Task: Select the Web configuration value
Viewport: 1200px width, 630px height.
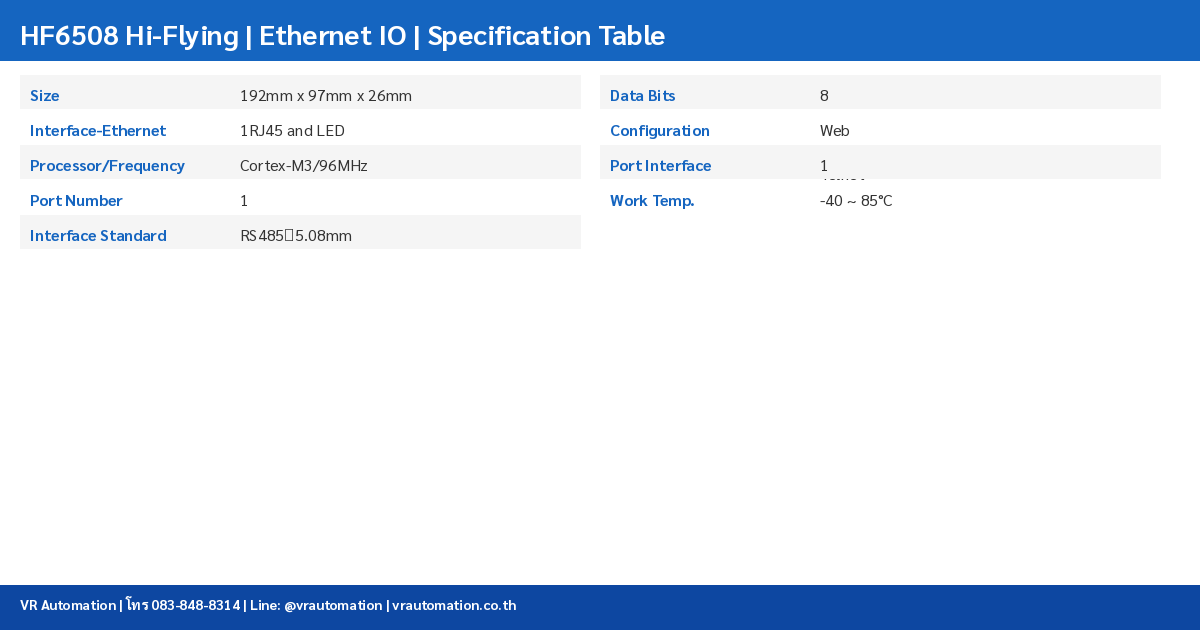Action: (x=835, y=131)
